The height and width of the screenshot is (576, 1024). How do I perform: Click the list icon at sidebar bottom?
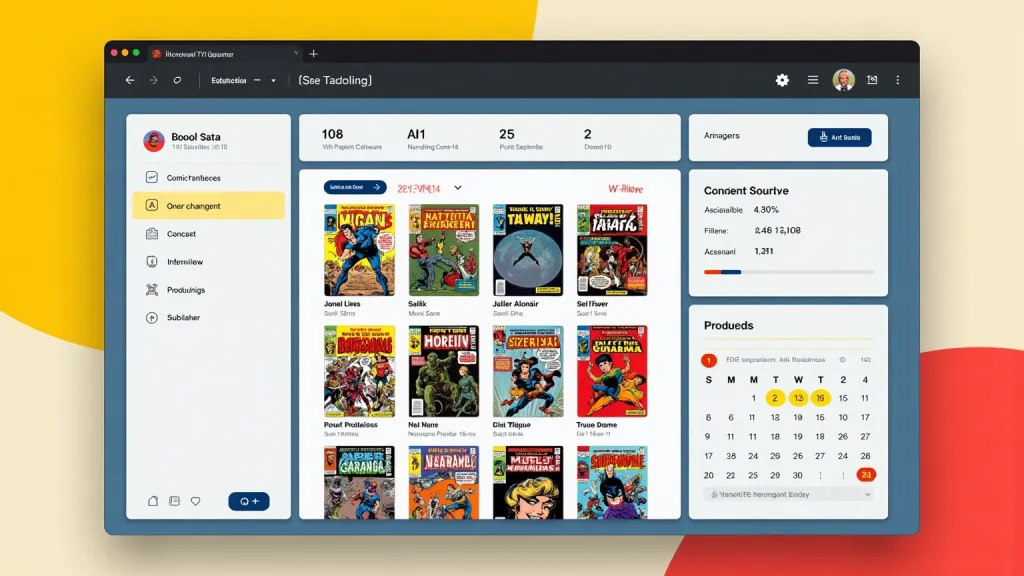click(x=174, y=501)
